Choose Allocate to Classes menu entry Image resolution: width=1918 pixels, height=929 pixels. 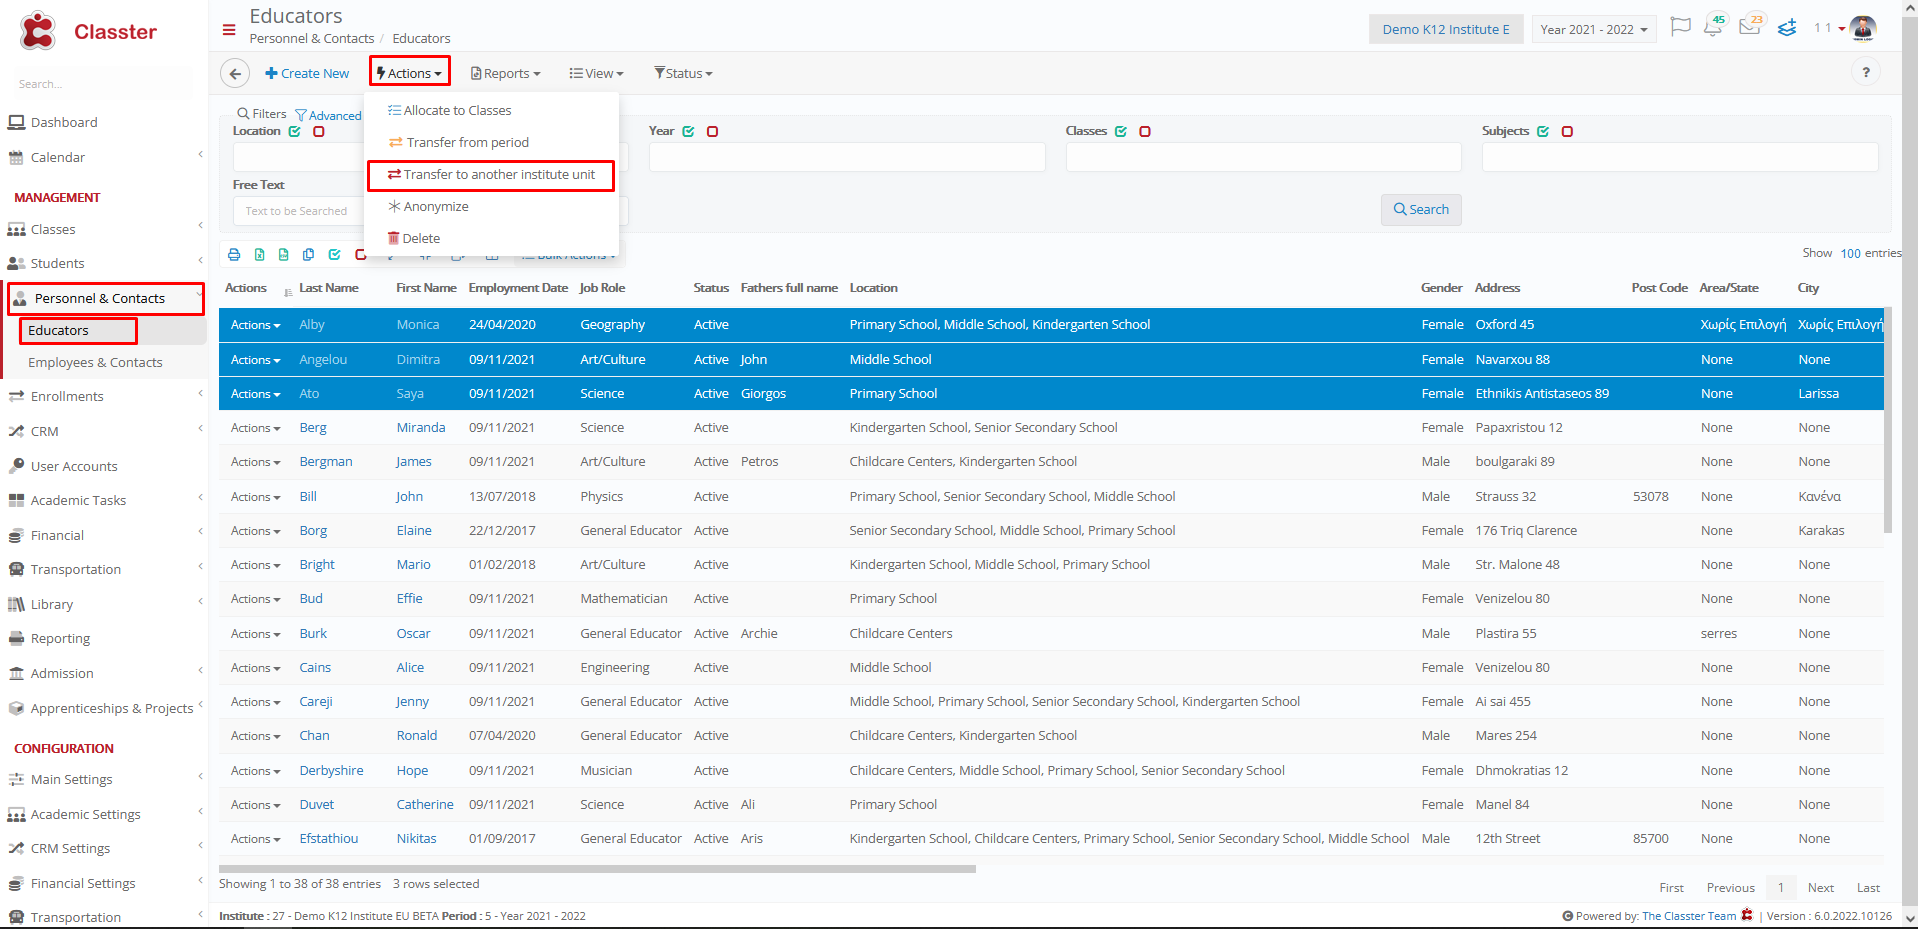(x=450, y=110)
